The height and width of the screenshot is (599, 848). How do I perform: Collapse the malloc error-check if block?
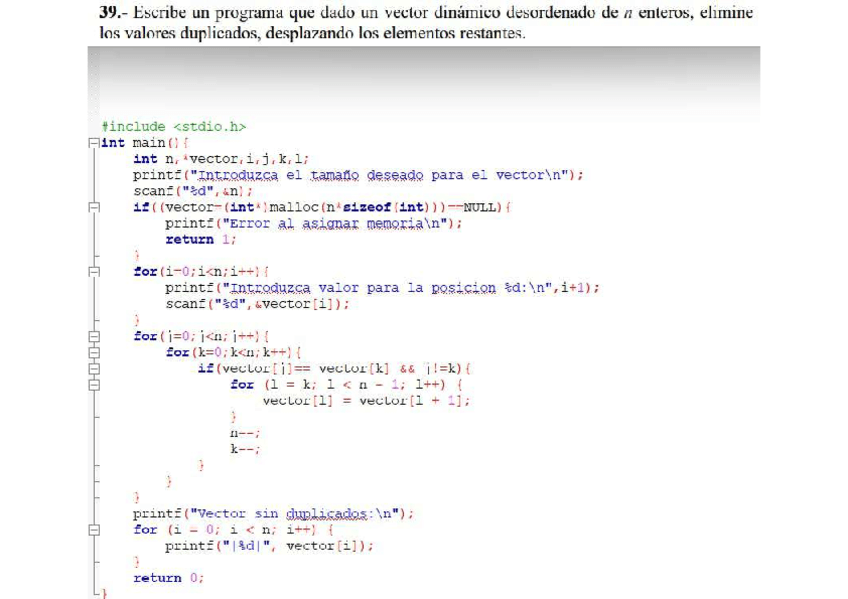tap(93, 208)
